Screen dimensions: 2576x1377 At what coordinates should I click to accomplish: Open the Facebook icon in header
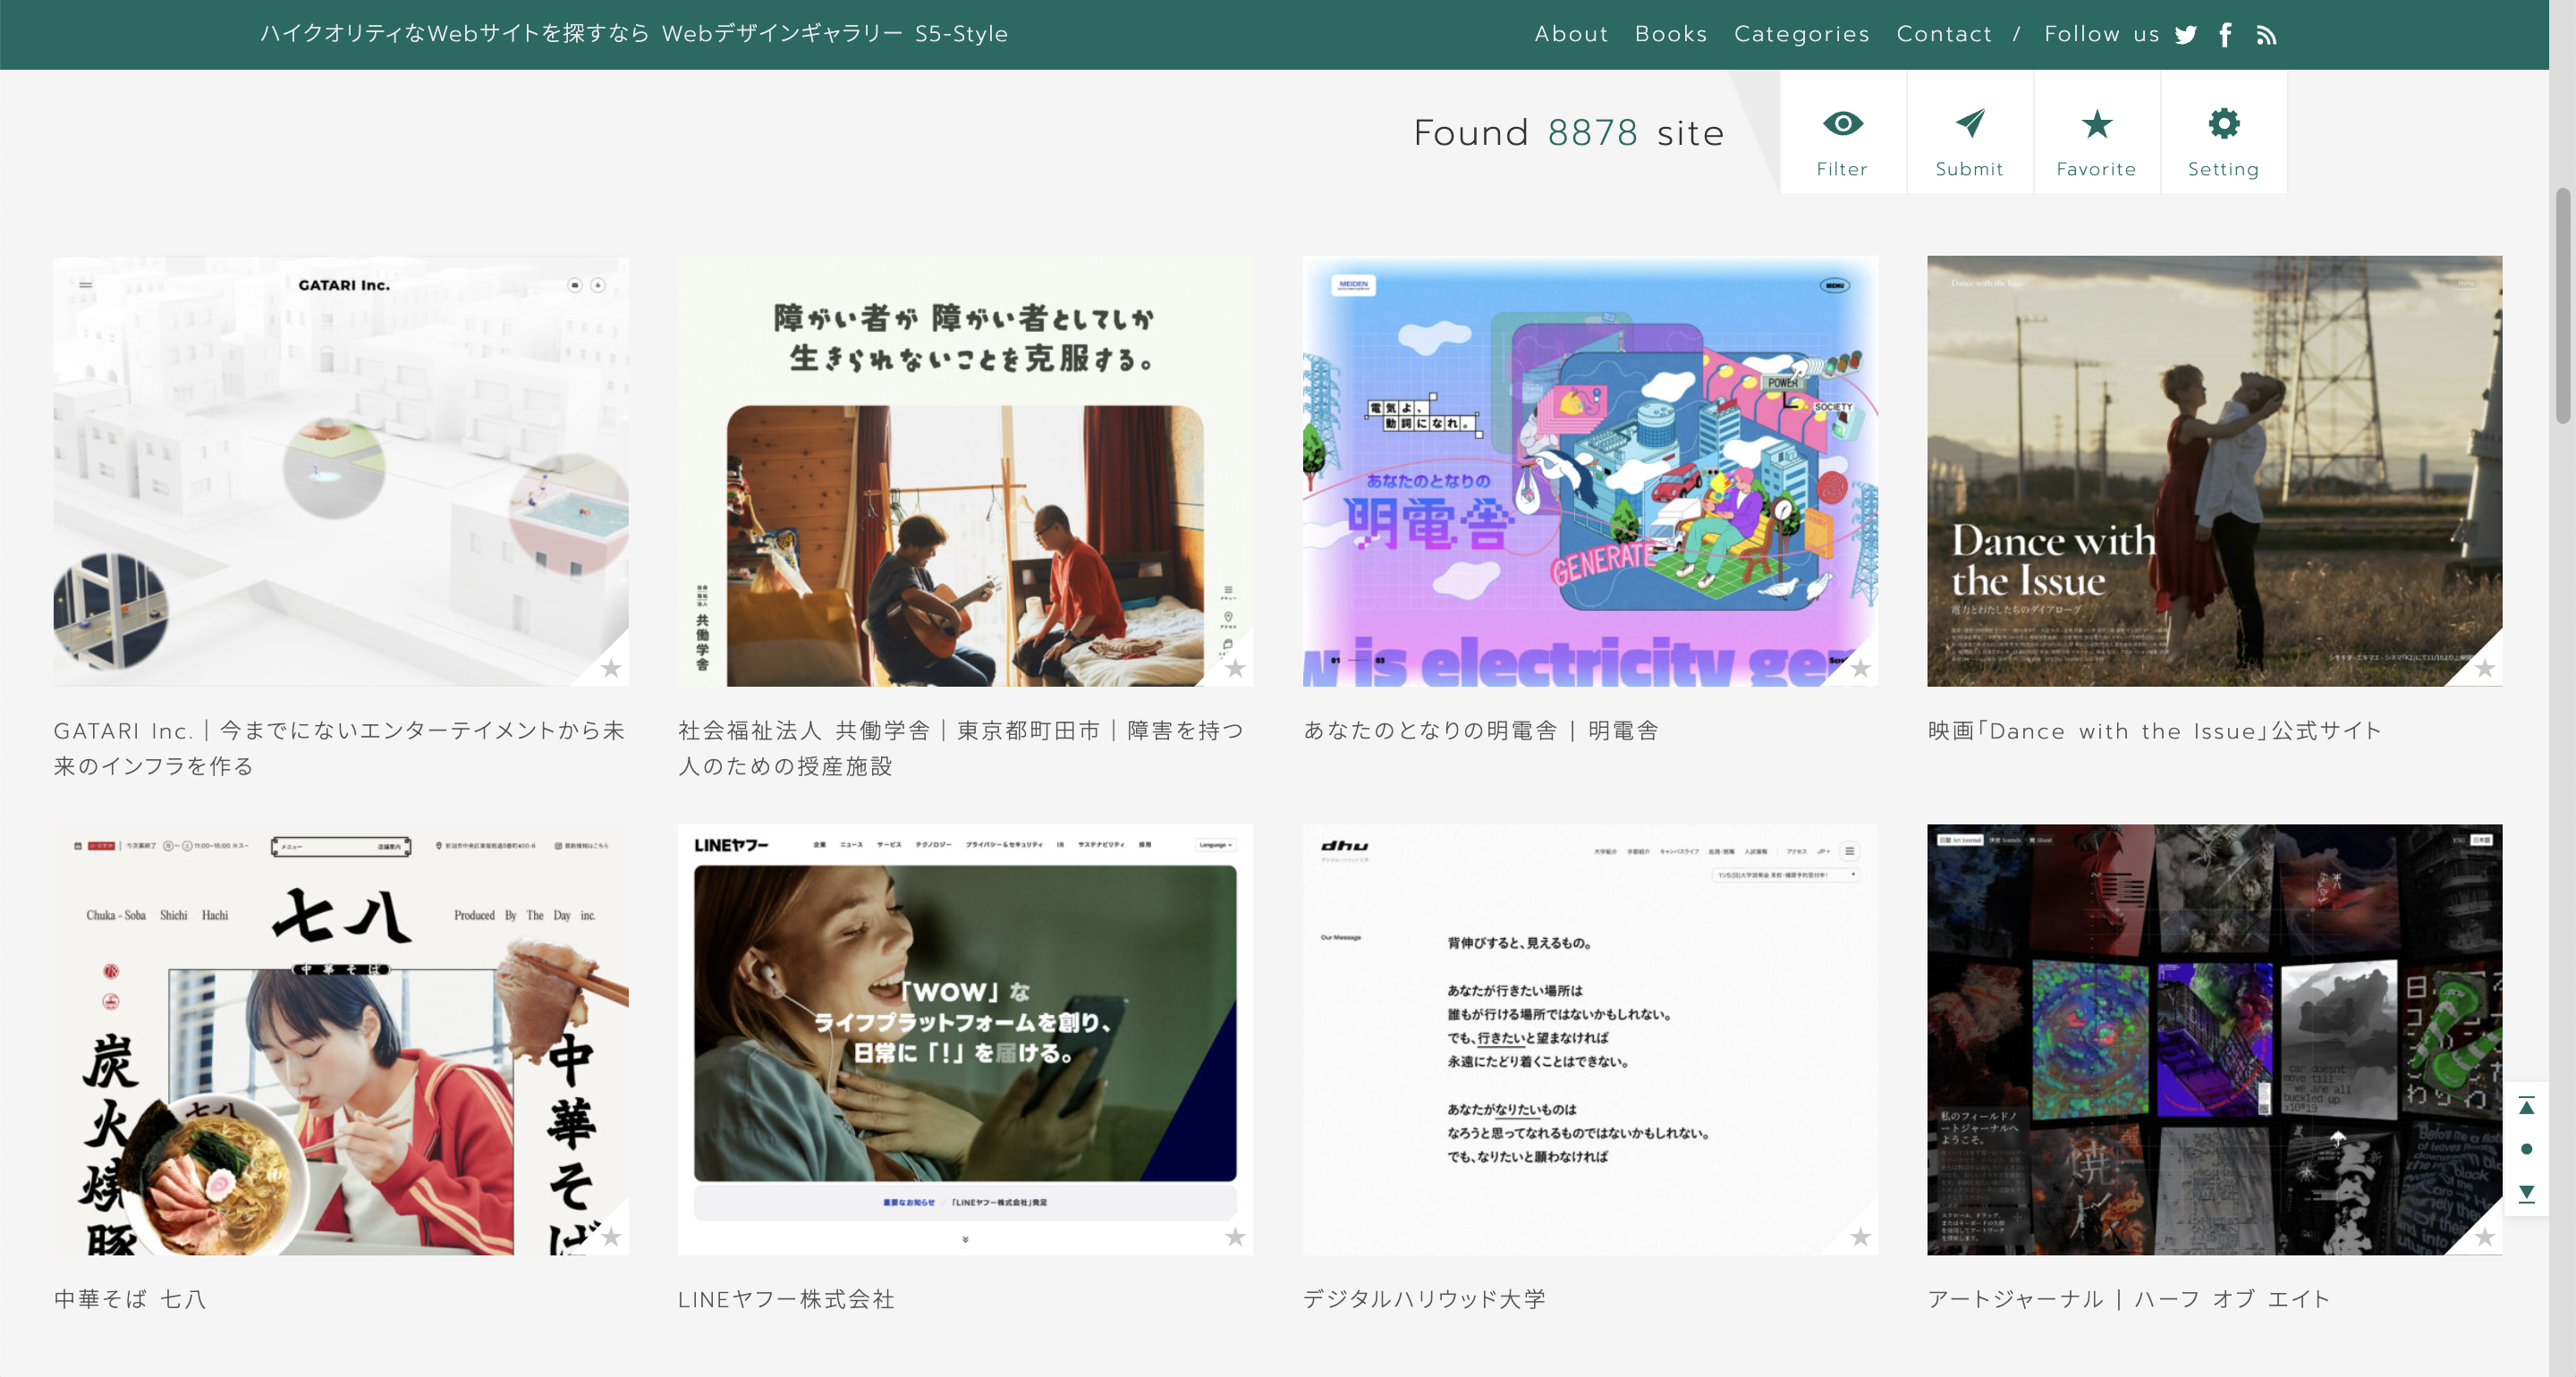[x=2225, y=35]
